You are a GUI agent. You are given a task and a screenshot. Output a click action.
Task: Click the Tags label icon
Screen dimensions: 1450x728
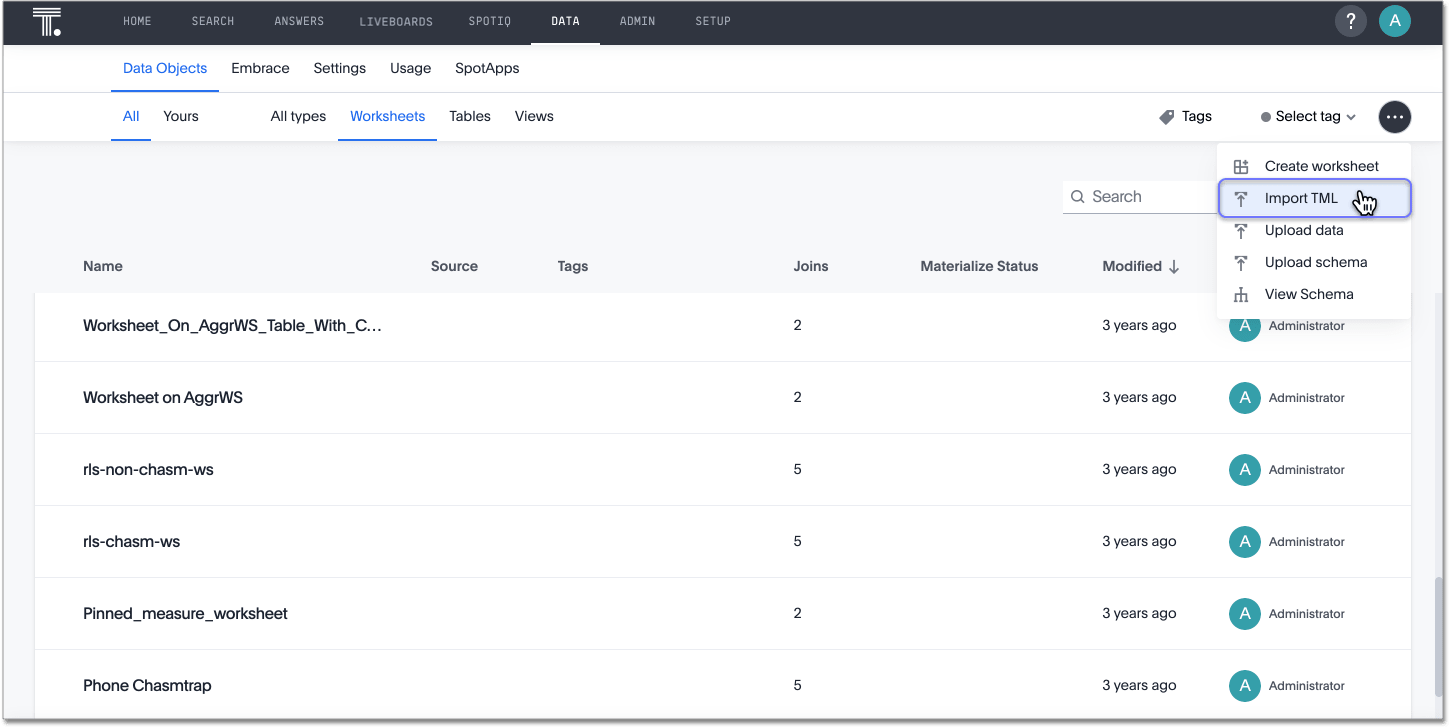(x=1166, y=117)
